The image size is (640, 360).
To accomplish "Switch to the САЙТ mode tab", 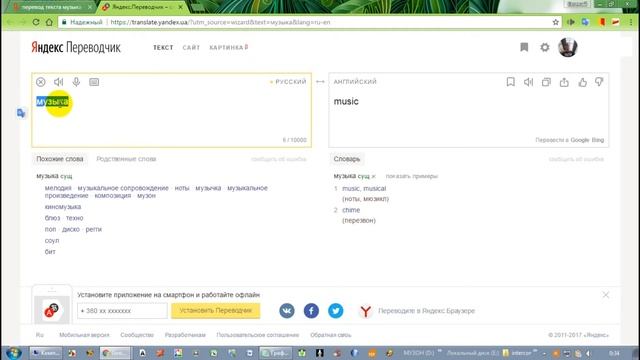I will pyautogui.click(x=191, y=48).
